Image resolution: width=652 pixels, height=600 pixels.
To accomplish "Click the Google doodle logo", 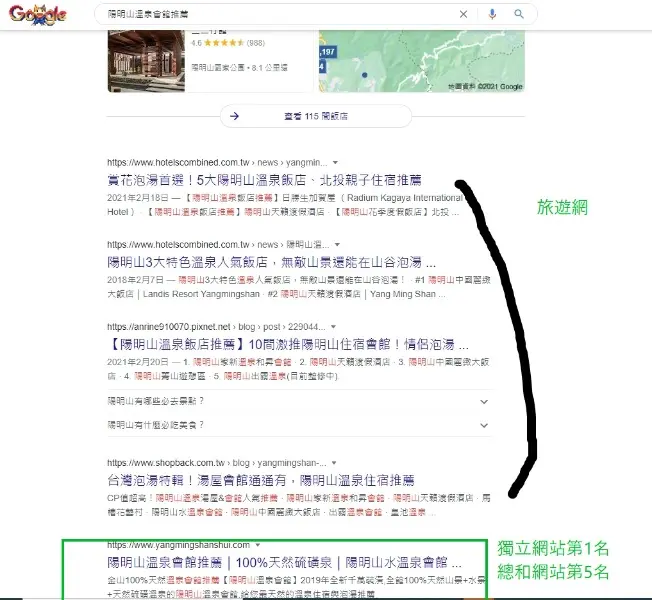I will pos(37,15).
